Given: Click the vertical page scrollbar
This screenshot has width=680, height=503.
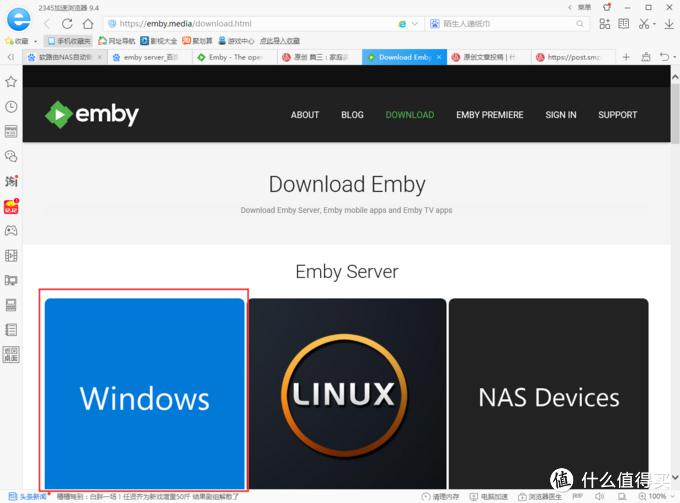Looking at the screenshot, I should point(675,114).
